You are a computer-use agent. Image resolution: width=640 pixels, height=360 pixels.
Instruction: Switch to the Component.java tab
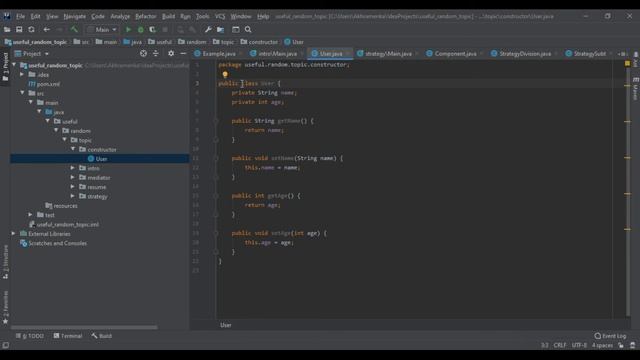455,53
